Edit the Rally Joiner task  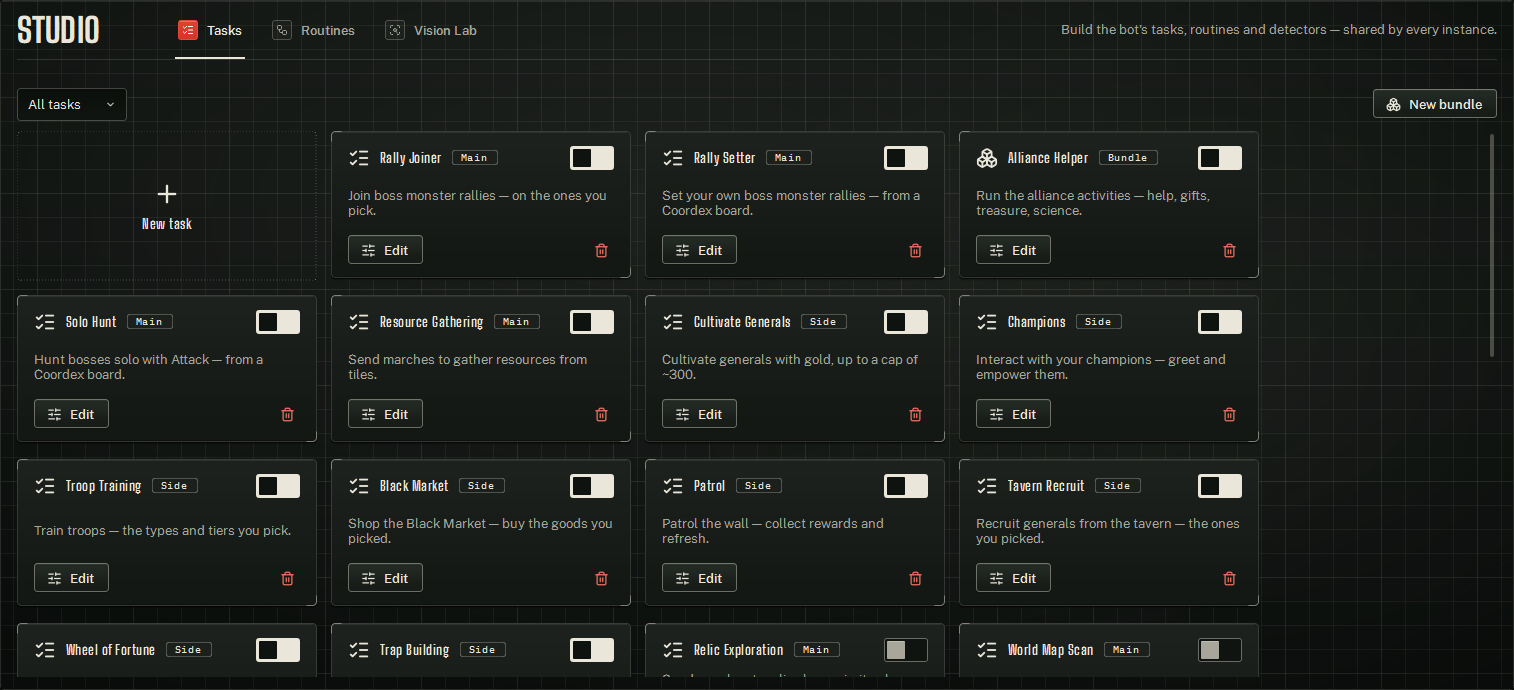click(x=385, y=250)
